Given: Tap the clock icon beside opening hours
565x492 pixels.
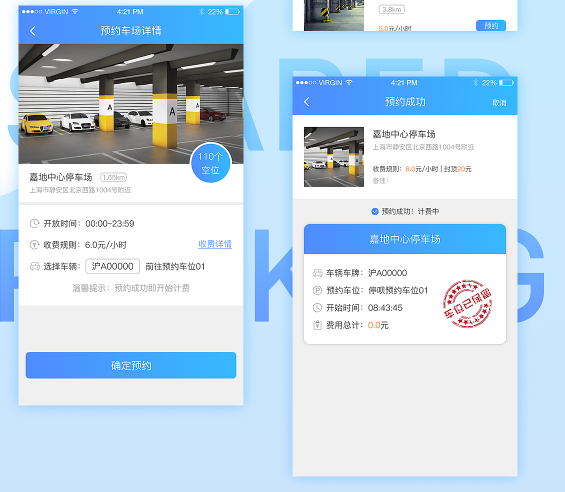Looking at the screenshot, I should coord(34,223).
